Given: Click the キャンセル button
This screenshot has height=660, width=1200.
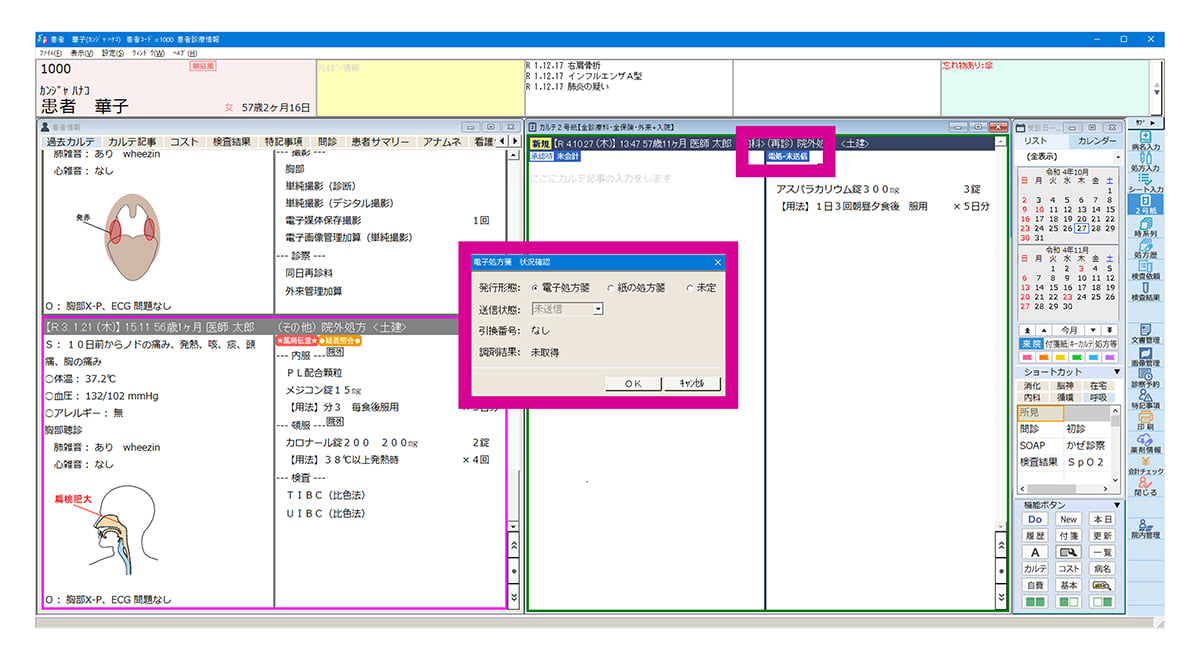Looking at the screenshot, I should coord(692,383).
